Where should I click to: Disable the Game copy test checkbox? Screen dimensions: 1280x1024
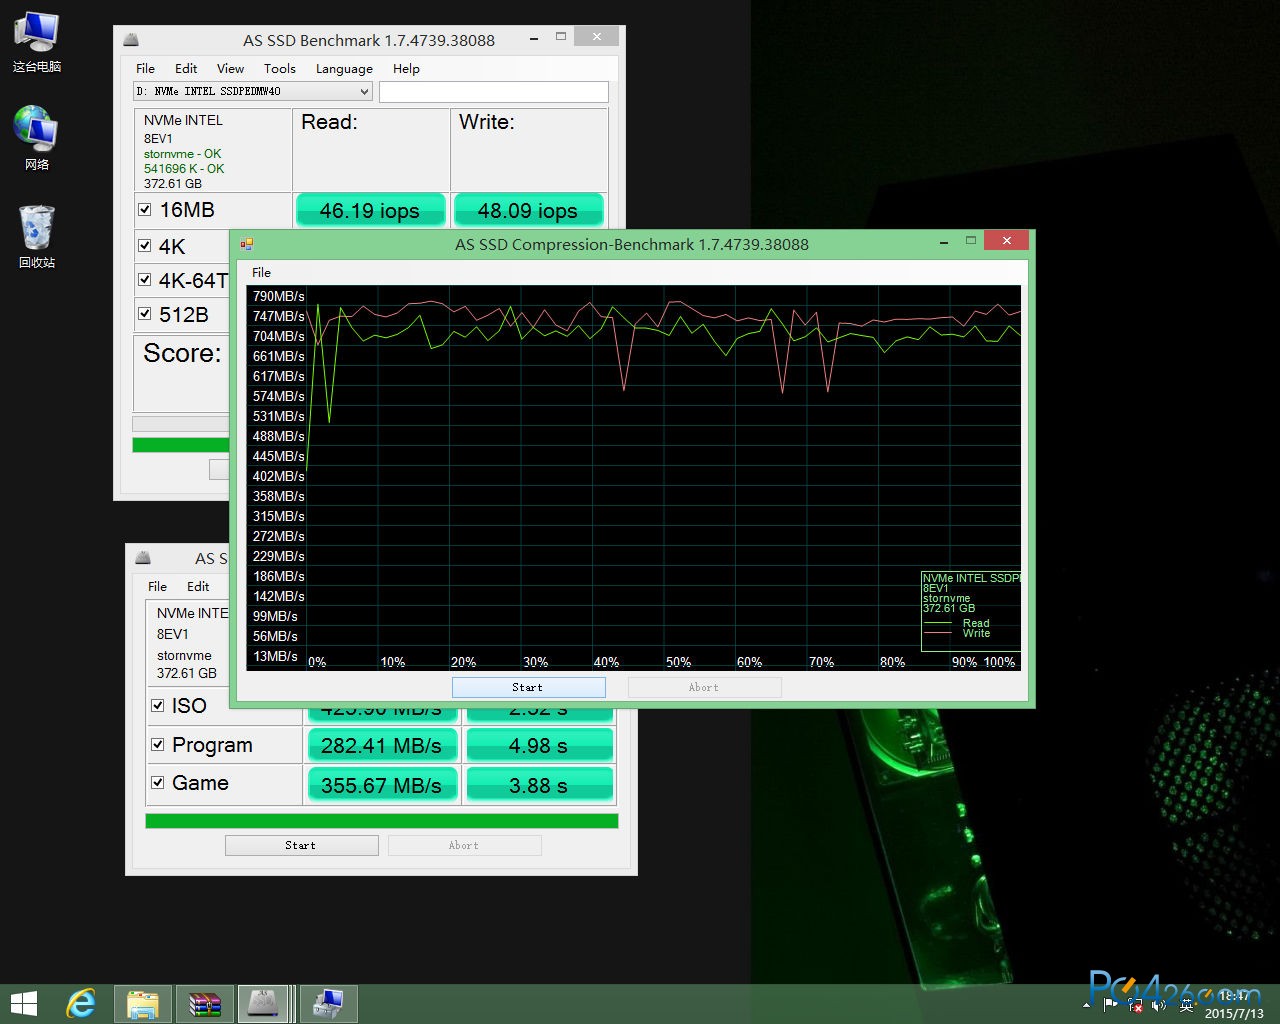157,783
